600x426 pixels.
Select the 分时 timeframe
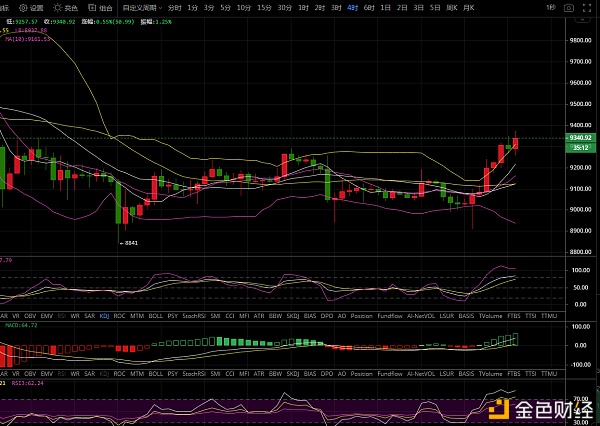coord(174,8)
